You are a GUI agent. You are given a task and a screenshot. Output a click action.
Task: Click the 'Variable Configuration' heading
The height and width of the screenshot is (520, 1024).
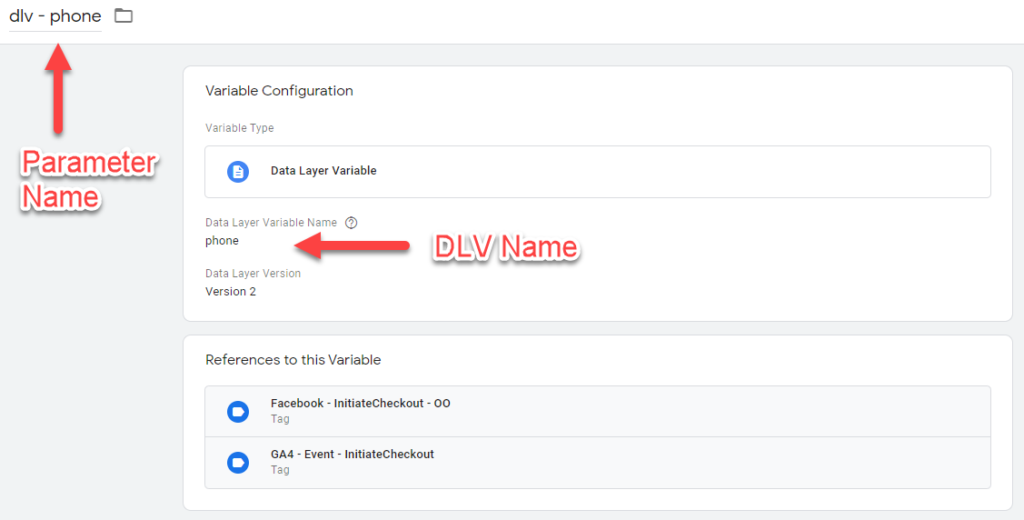click(279, 91)
